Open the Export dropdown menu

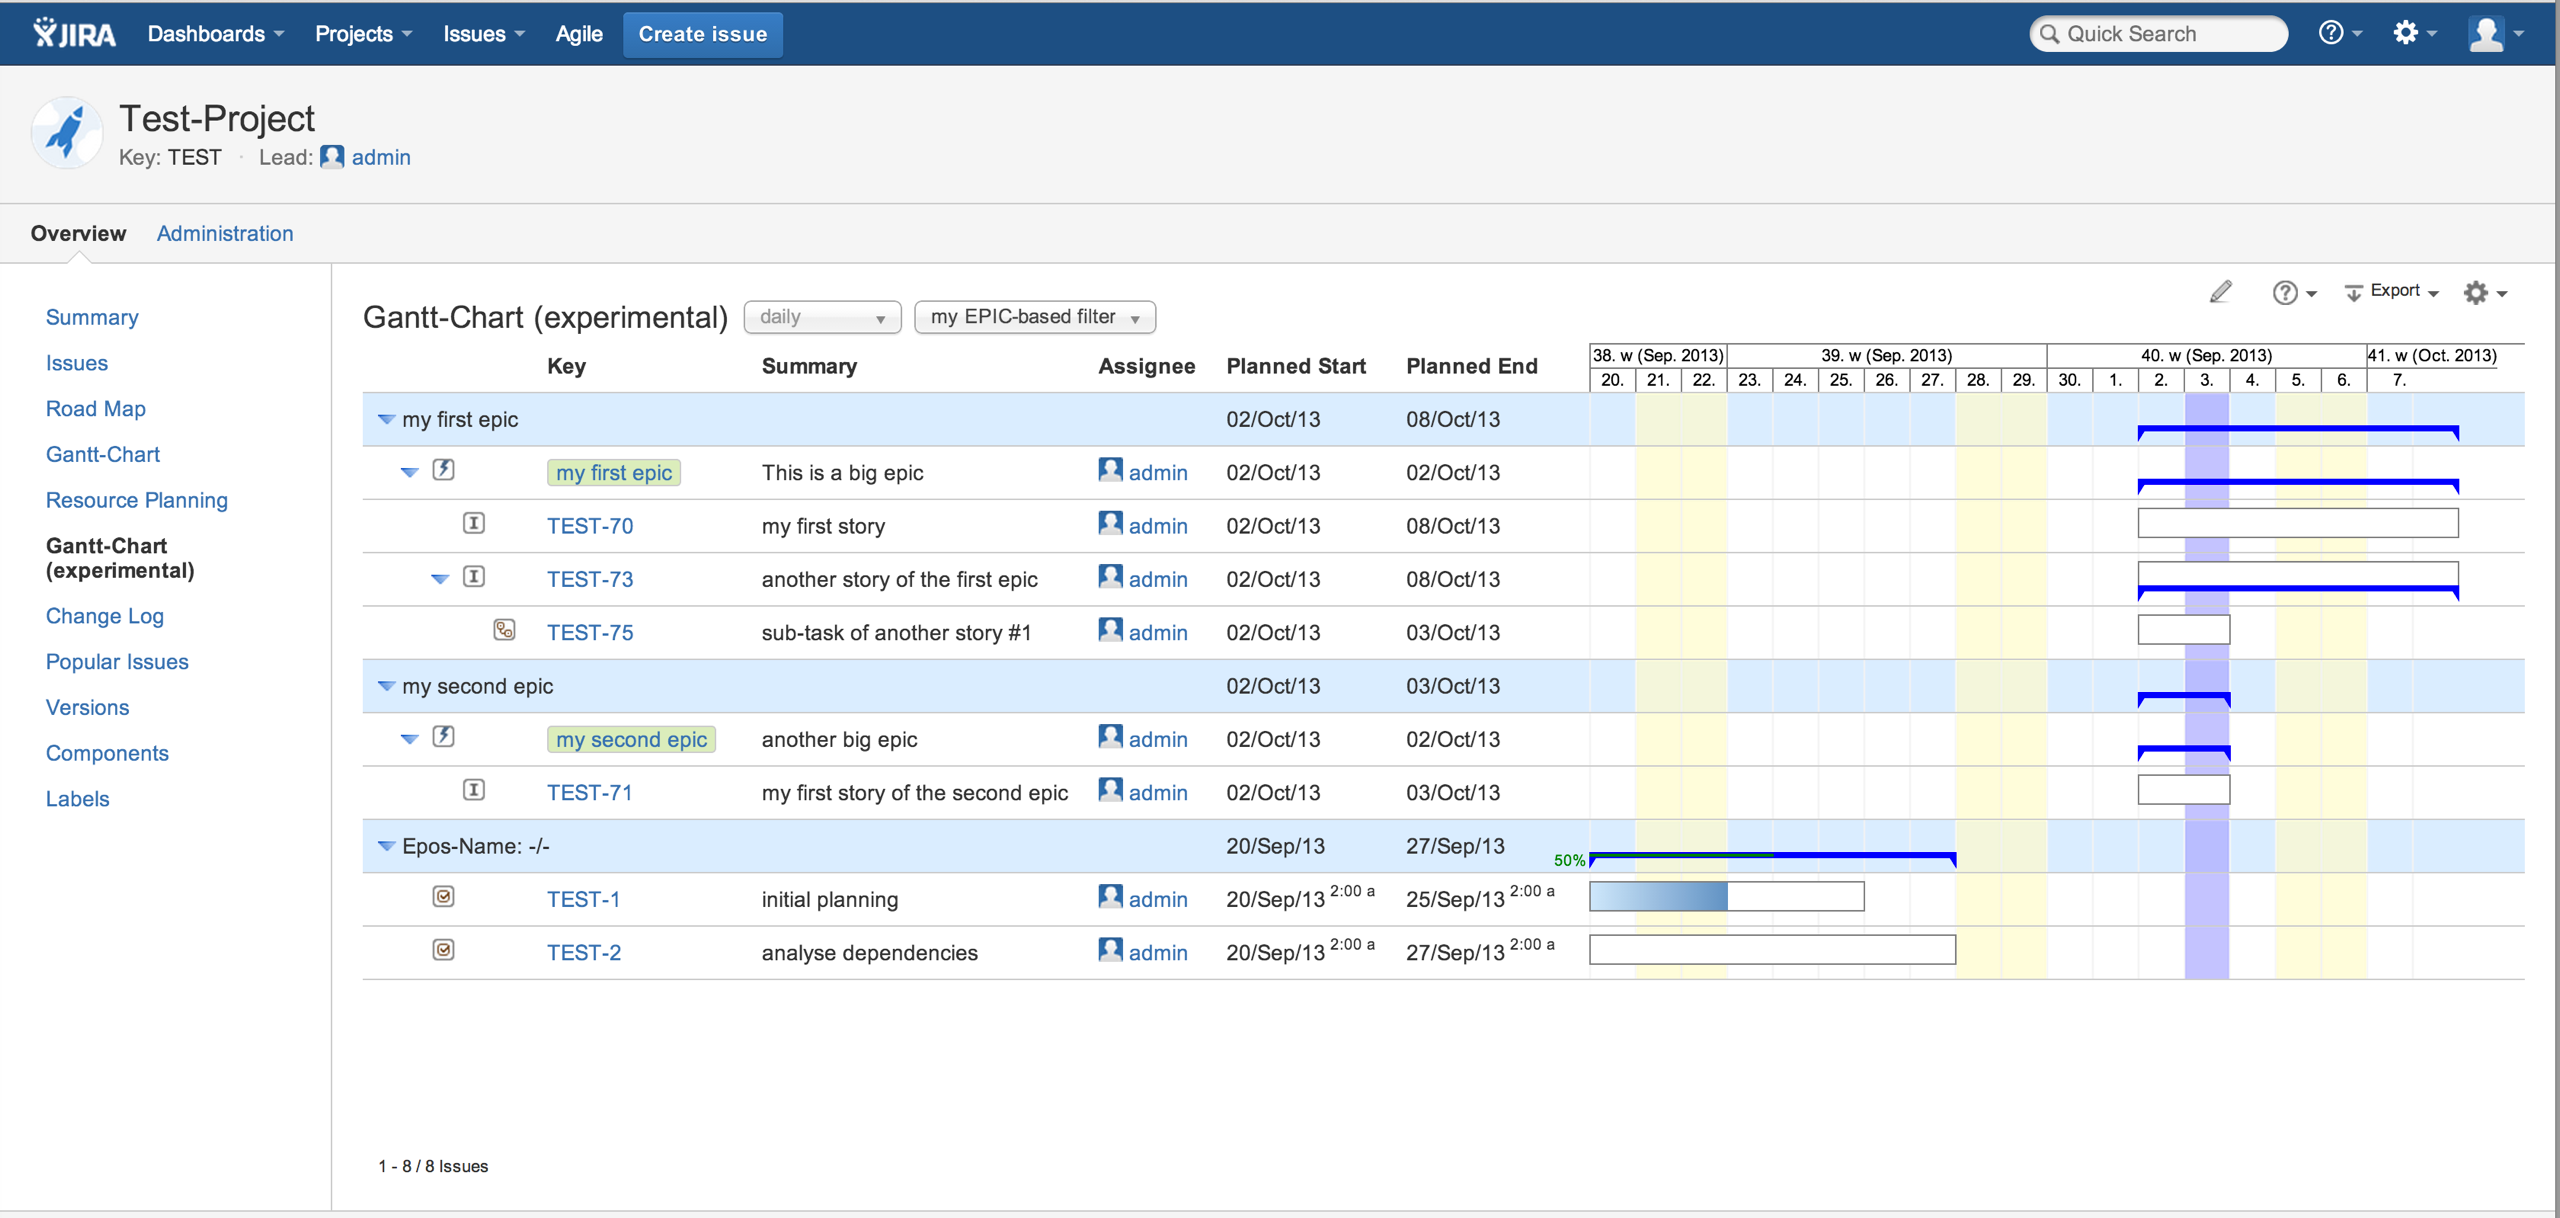click(x=2391, y=292)
